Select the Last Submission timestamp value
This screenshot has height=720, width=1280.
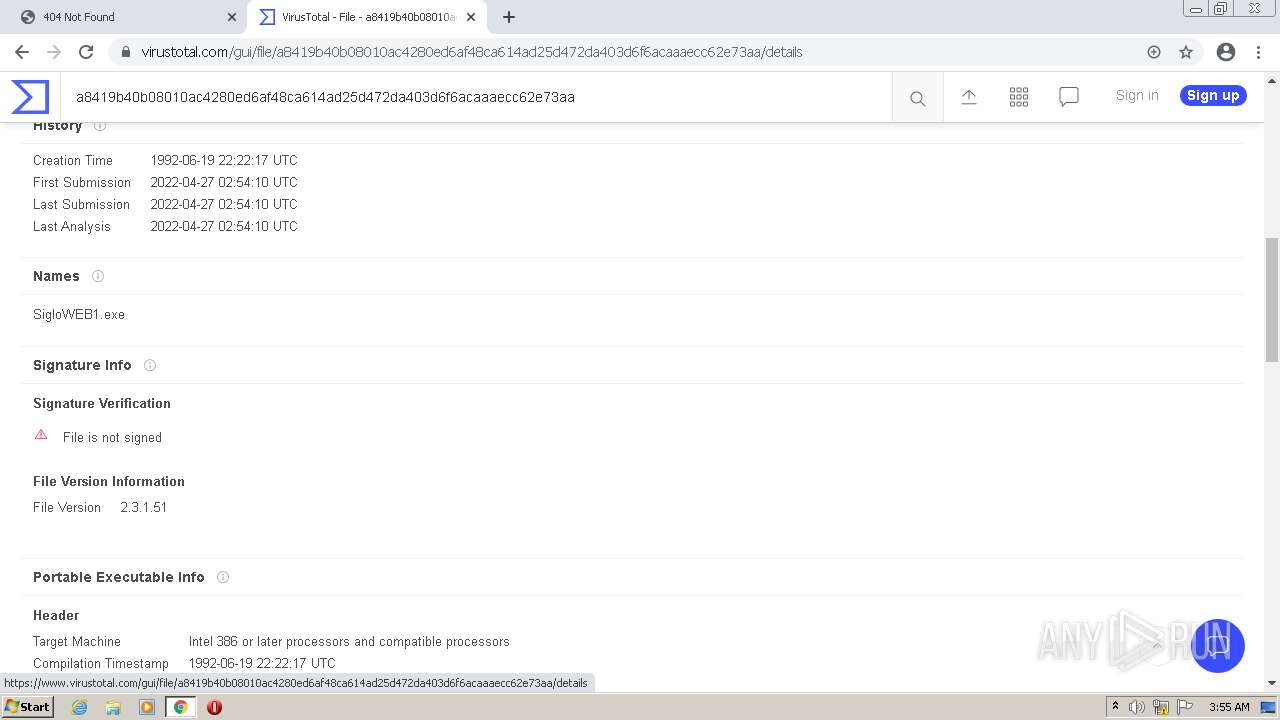click(224, 204)
